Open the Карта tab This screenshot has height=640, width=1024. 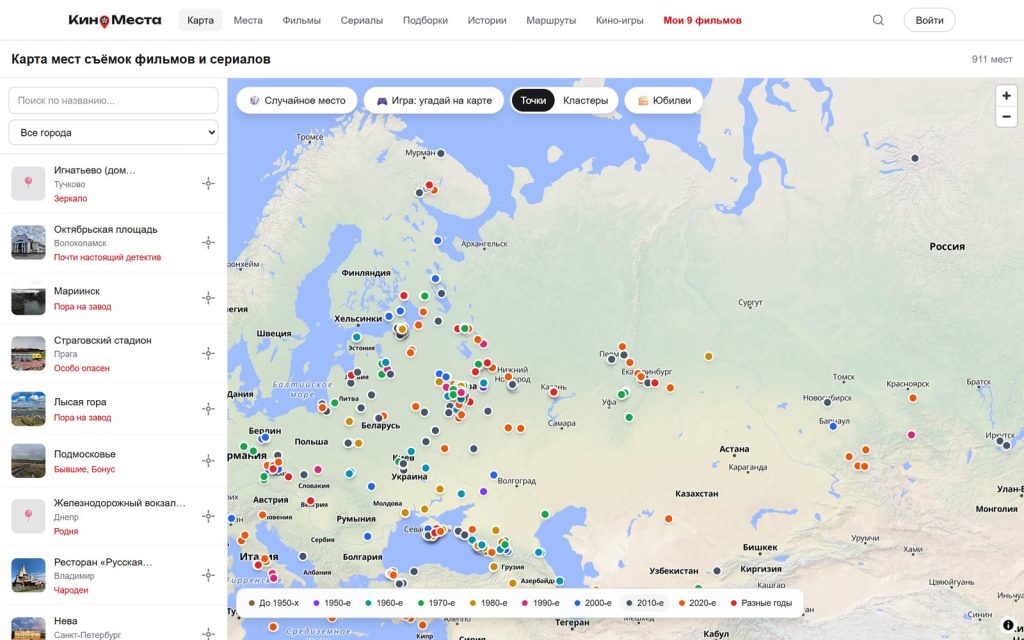coord(200,20)
